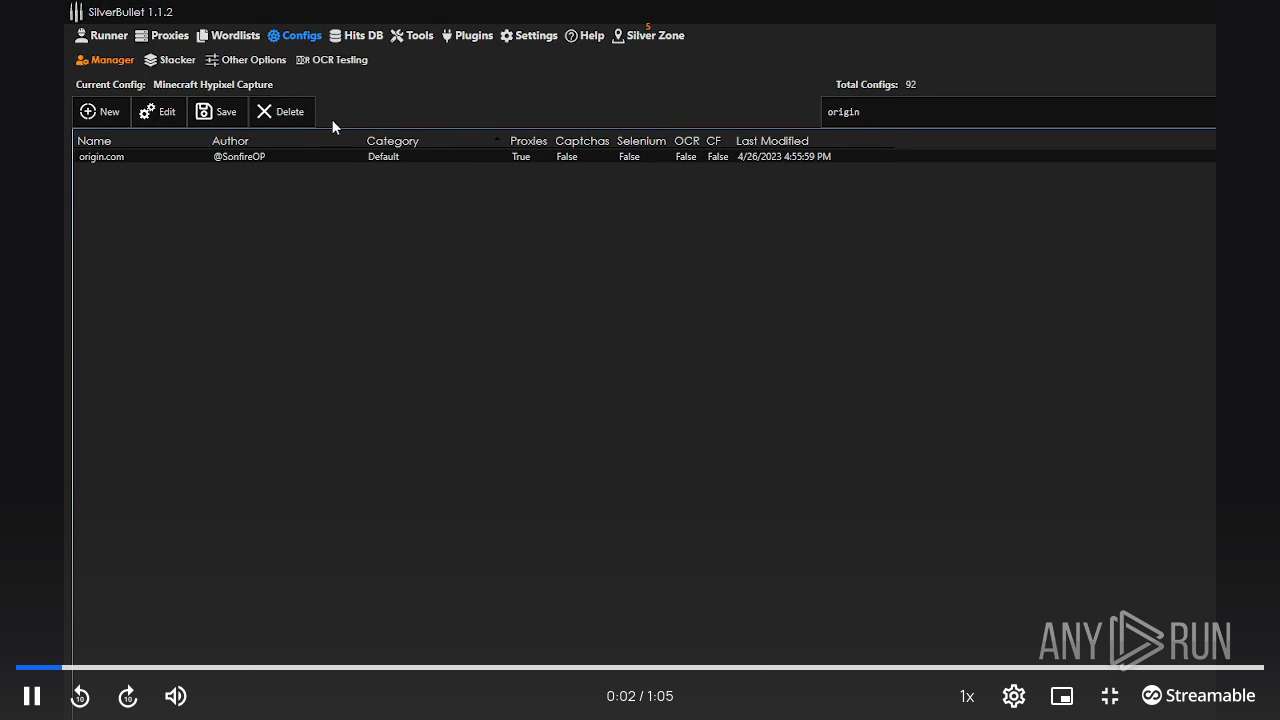Screen dimensions: 1280x720
Task: Sort configs by Category column
Action: coord(392,141)
